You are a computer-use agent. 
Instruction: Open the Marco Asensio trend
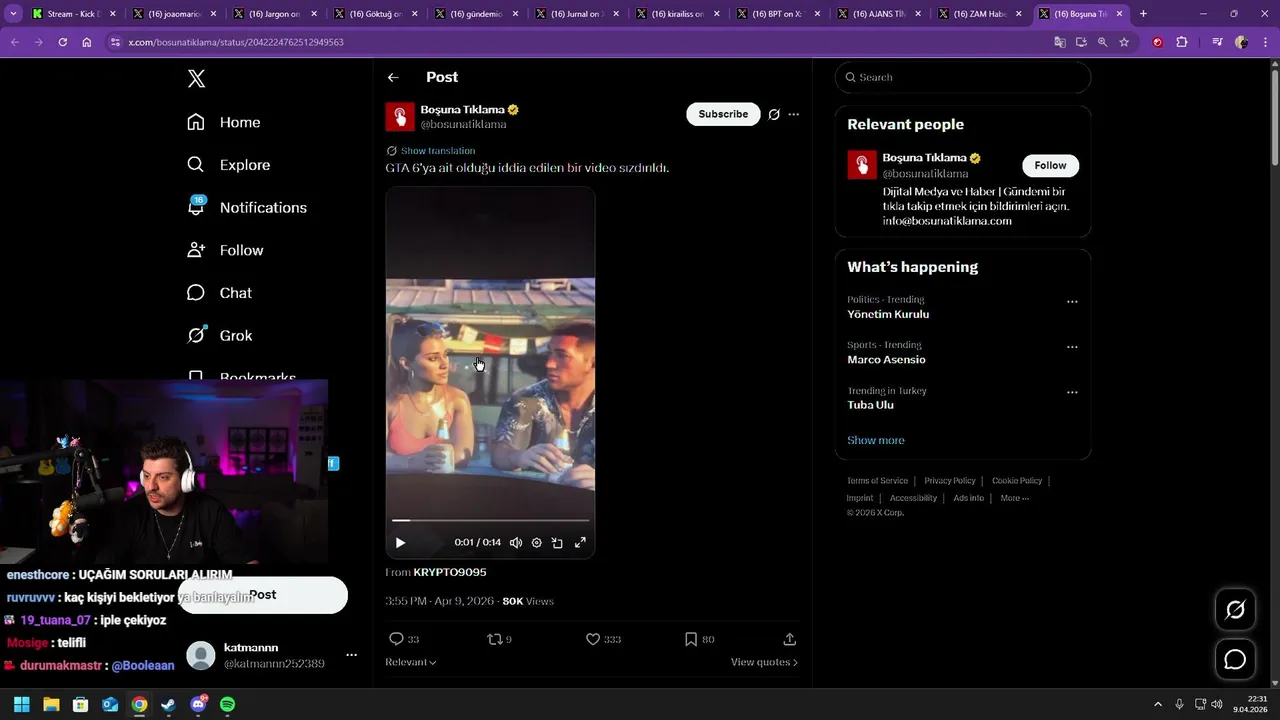pyautogui.click(x=886, y=360)
